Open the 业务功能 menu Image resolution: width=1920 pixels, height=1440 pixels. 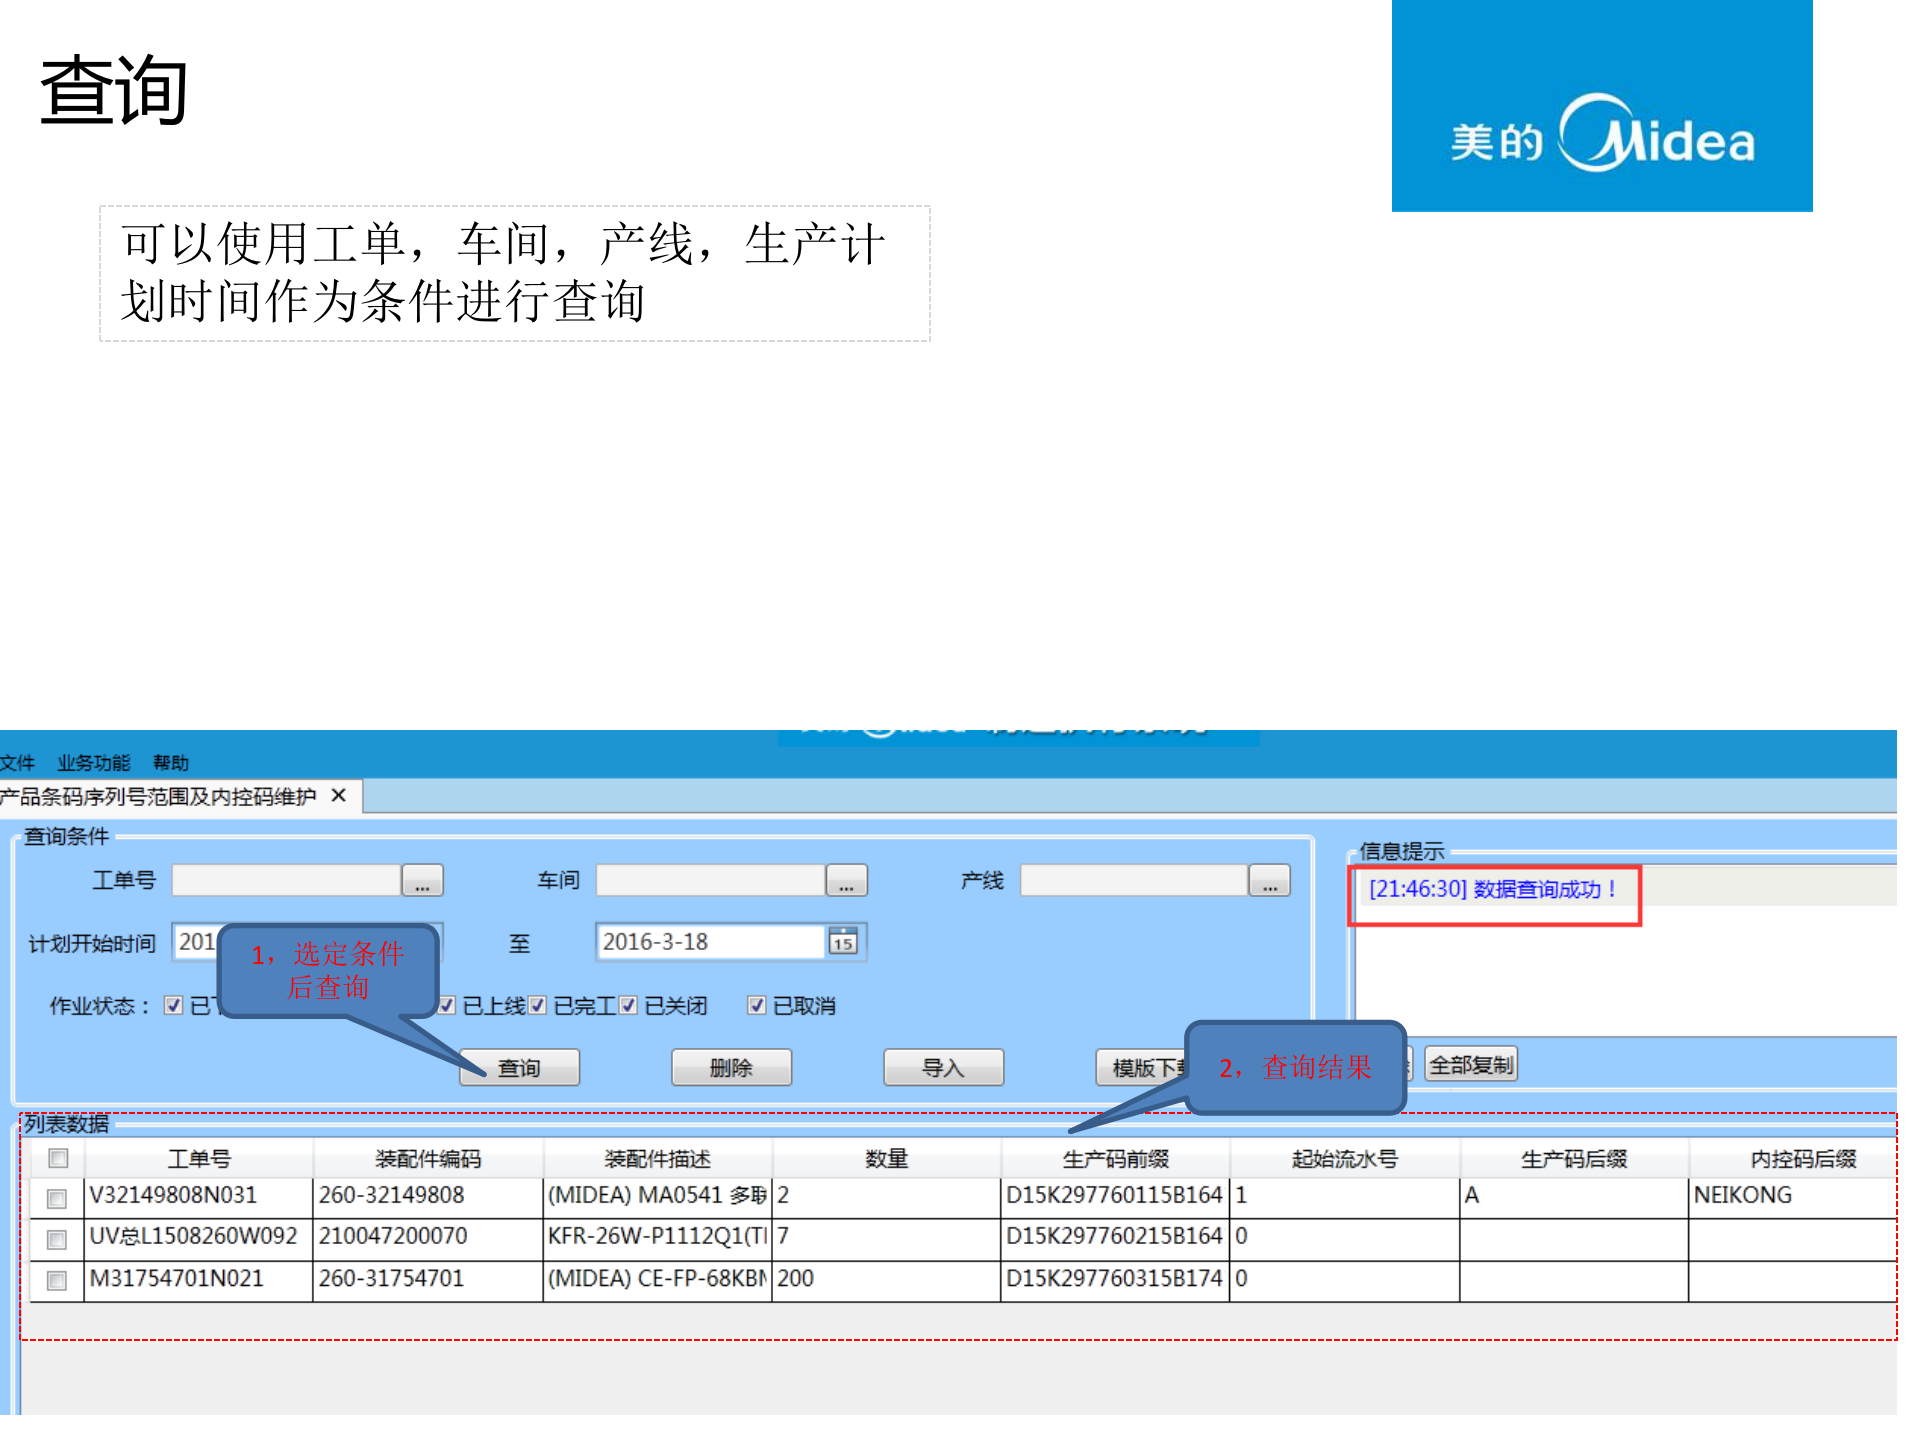tap(94, 762)
